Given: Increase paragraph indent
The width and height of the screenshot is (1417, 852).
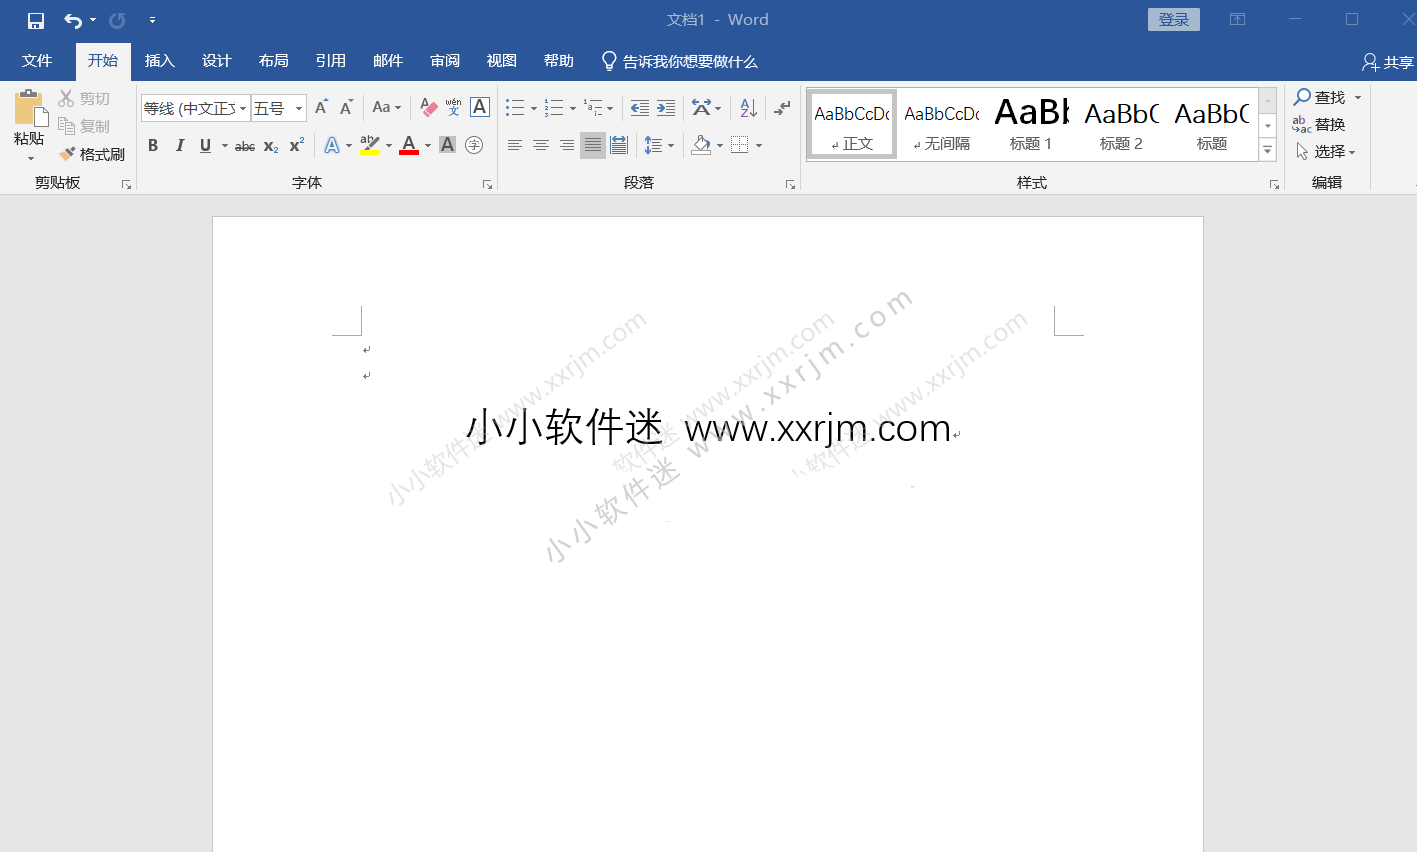Looking at the screenshot, I should 666,108.
